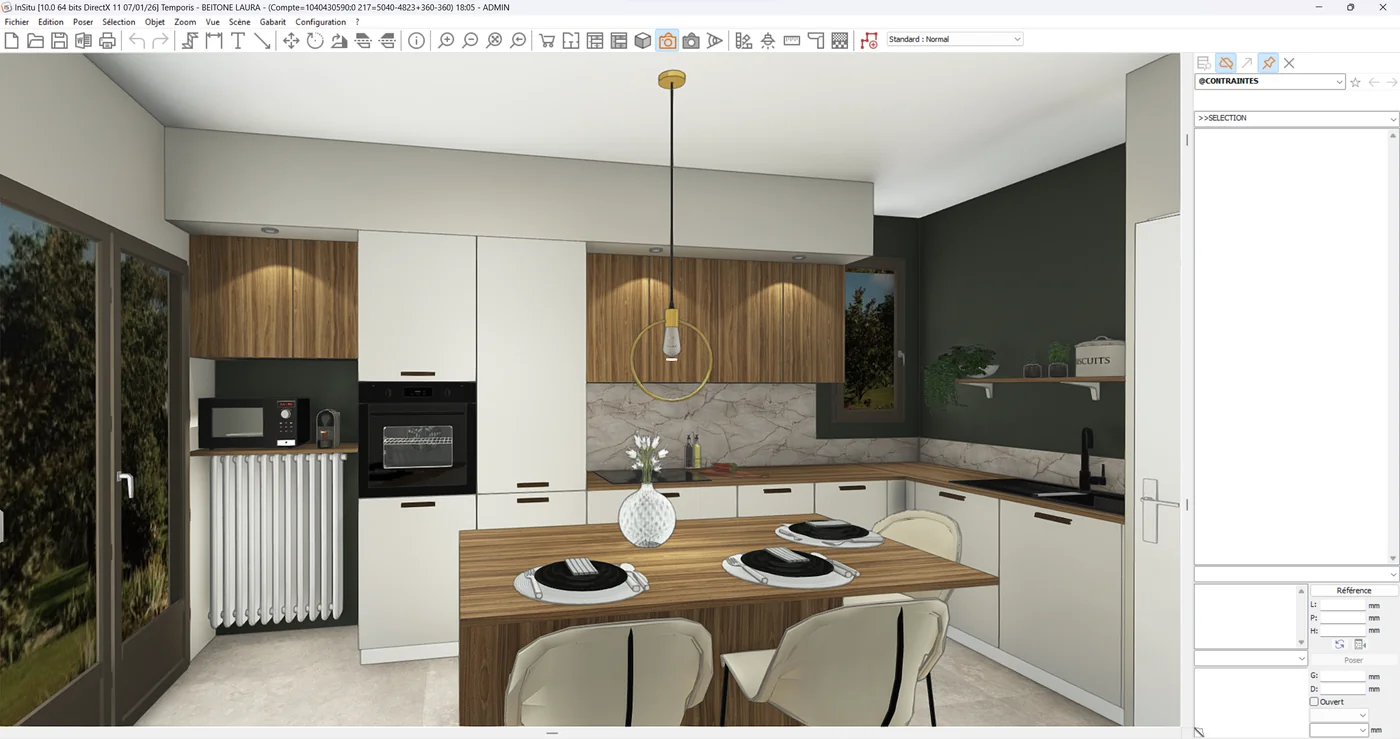The height and width of the screenshot is (739, 1400).
Task: Open the Sélection menu
Action: coord(119,22)
